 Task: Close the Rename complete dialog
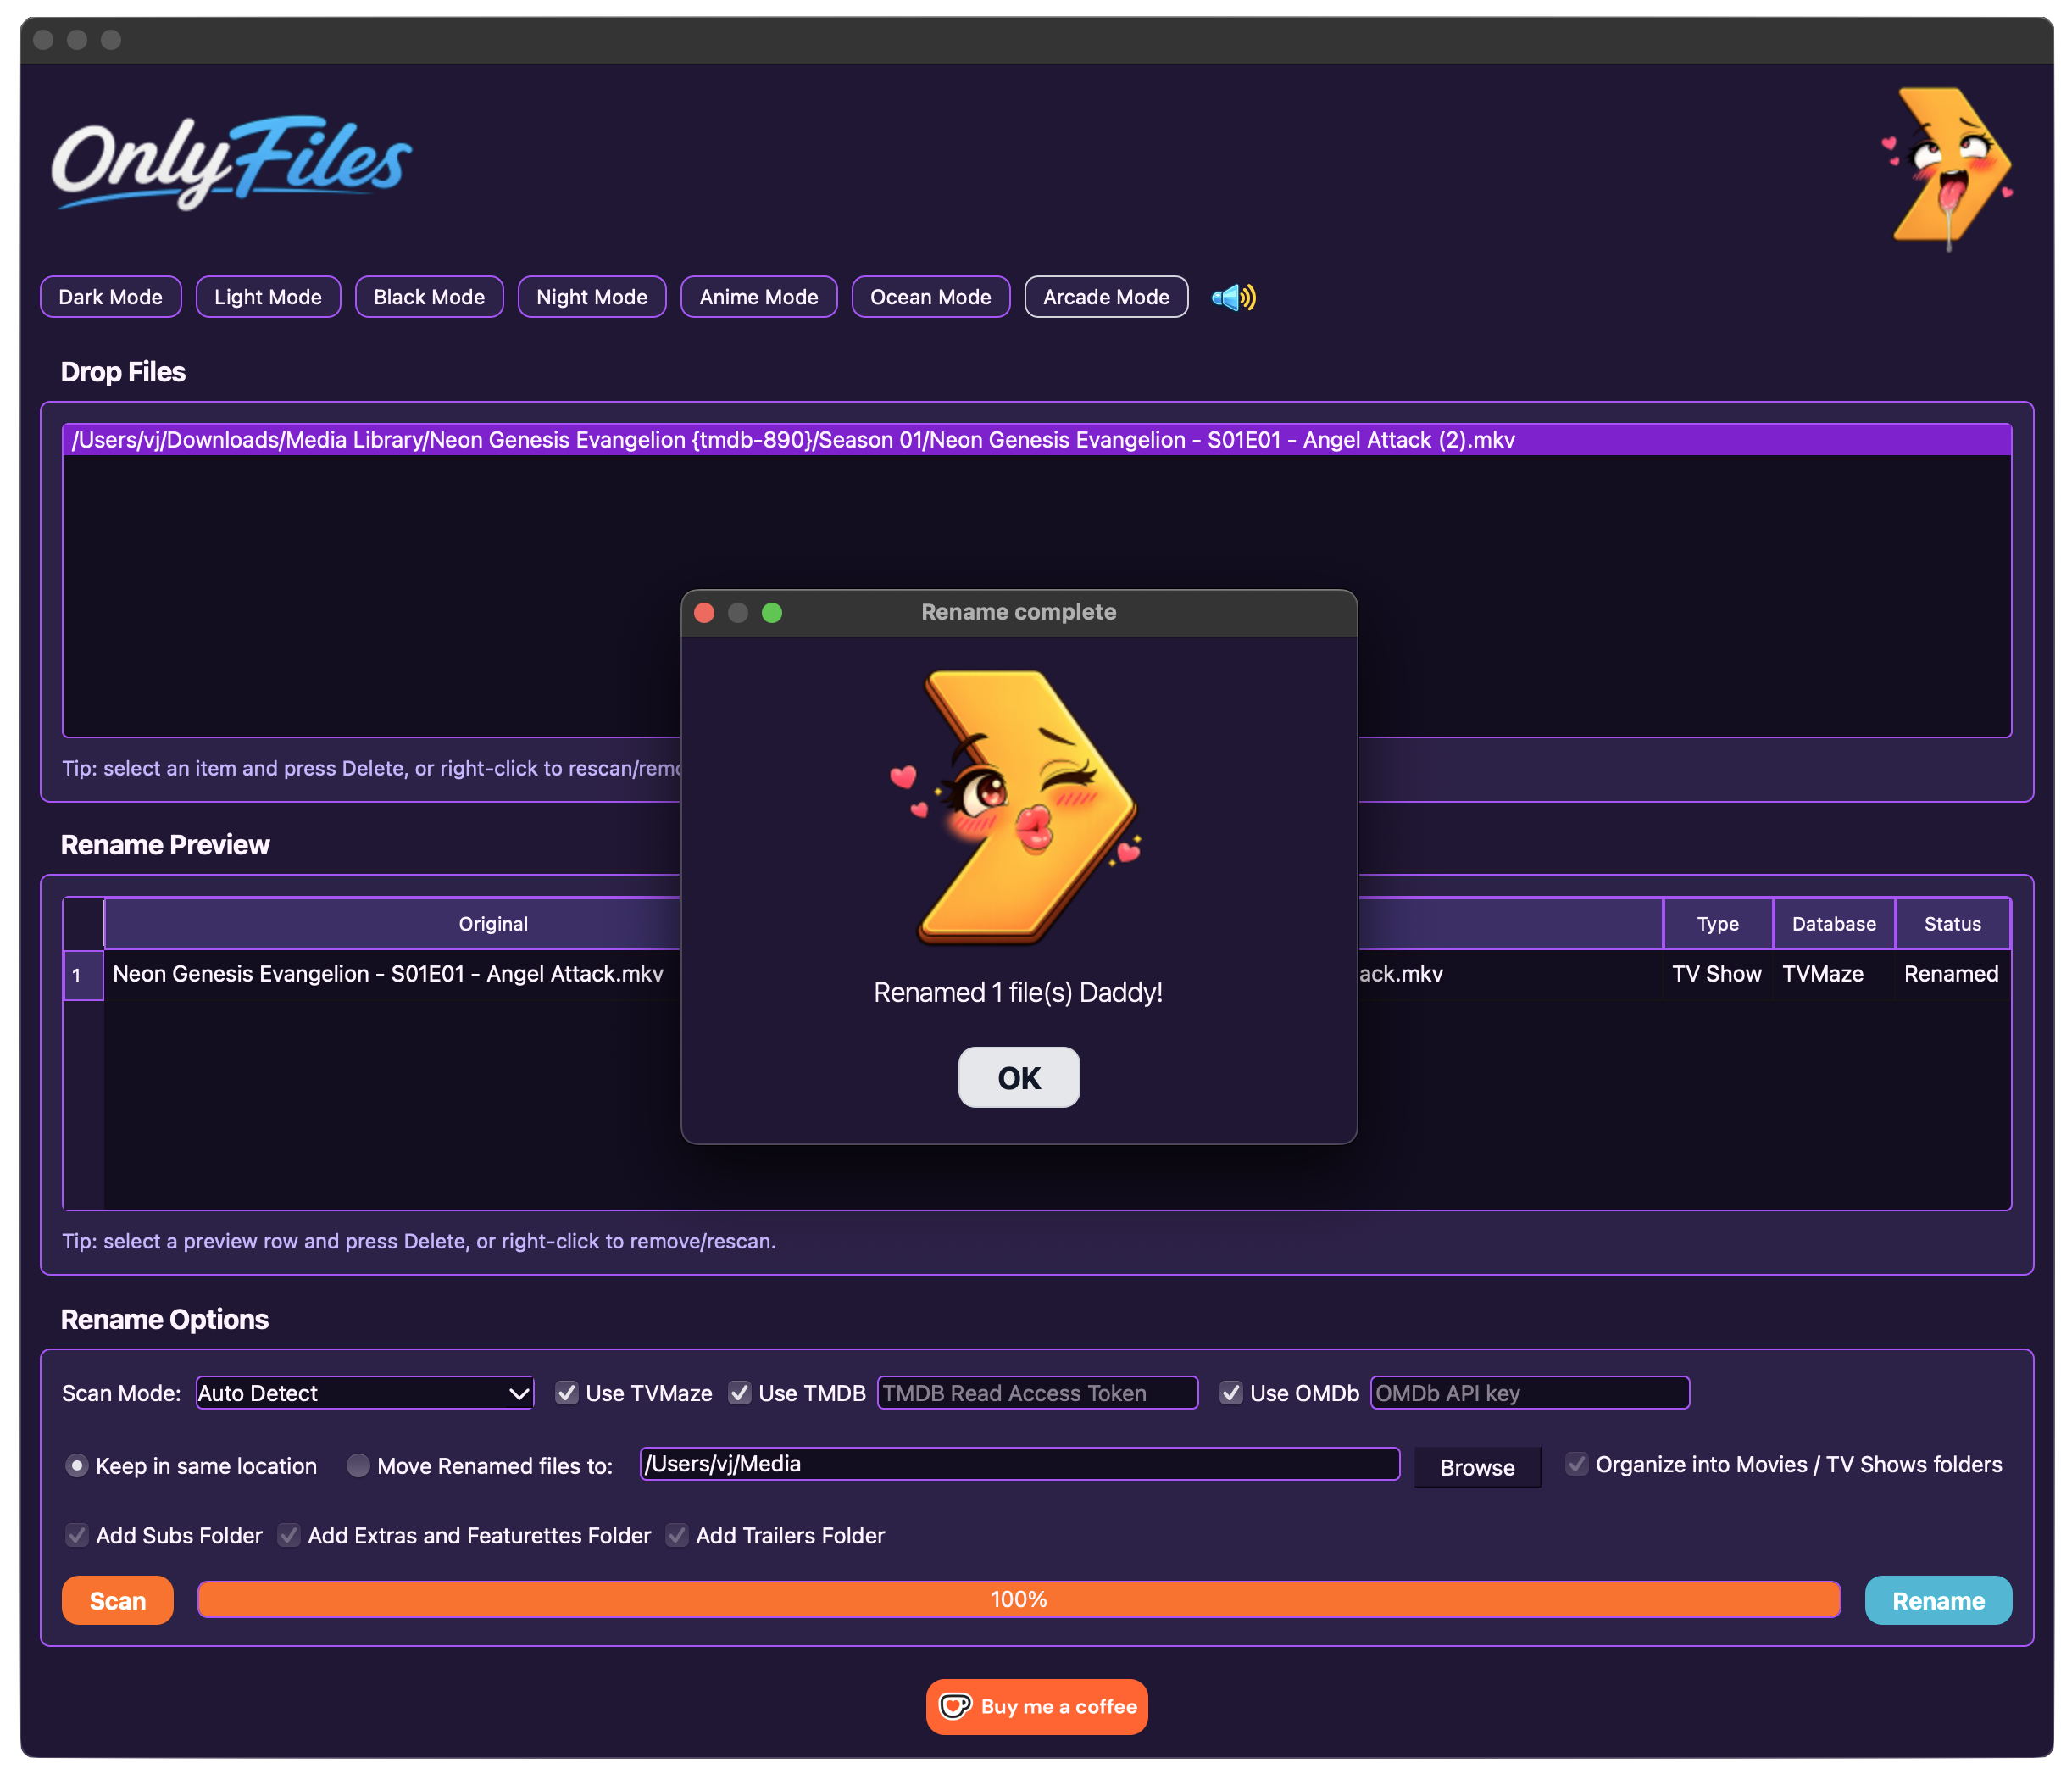pyautogui.click(x=704, y=612)
